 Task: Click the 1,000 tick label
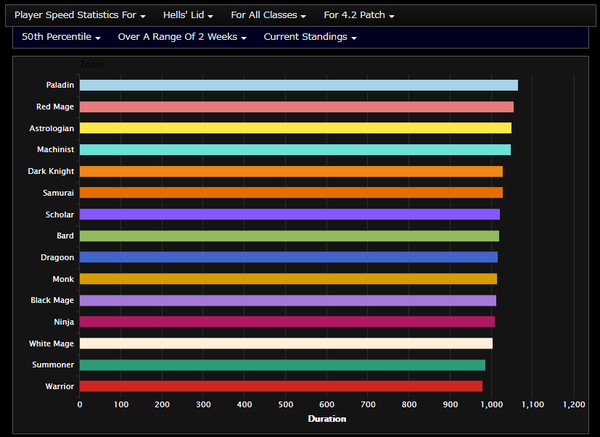(x=491, y=404)
